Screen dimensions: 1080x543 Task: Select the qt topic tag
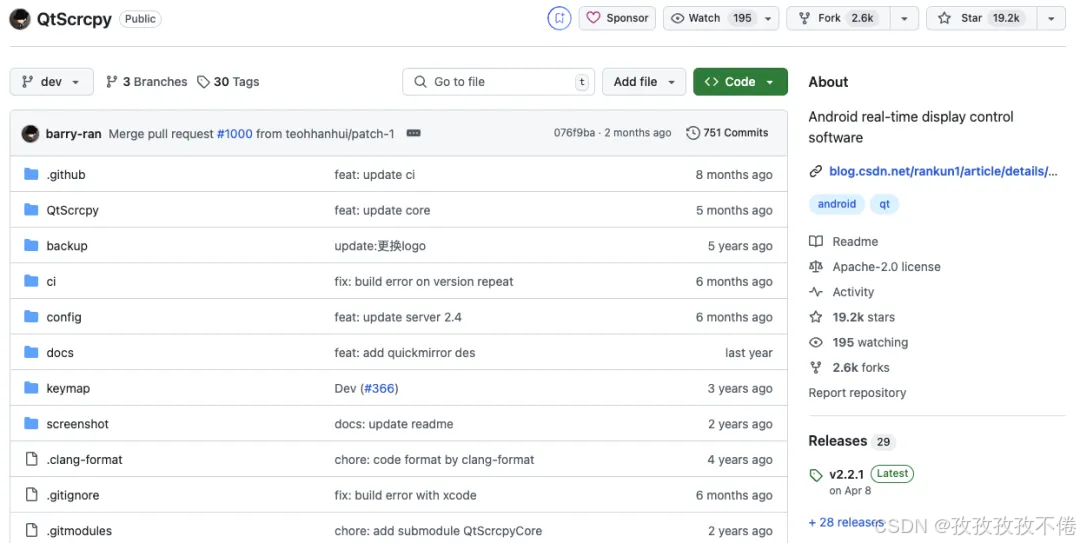tap(884, 204)
